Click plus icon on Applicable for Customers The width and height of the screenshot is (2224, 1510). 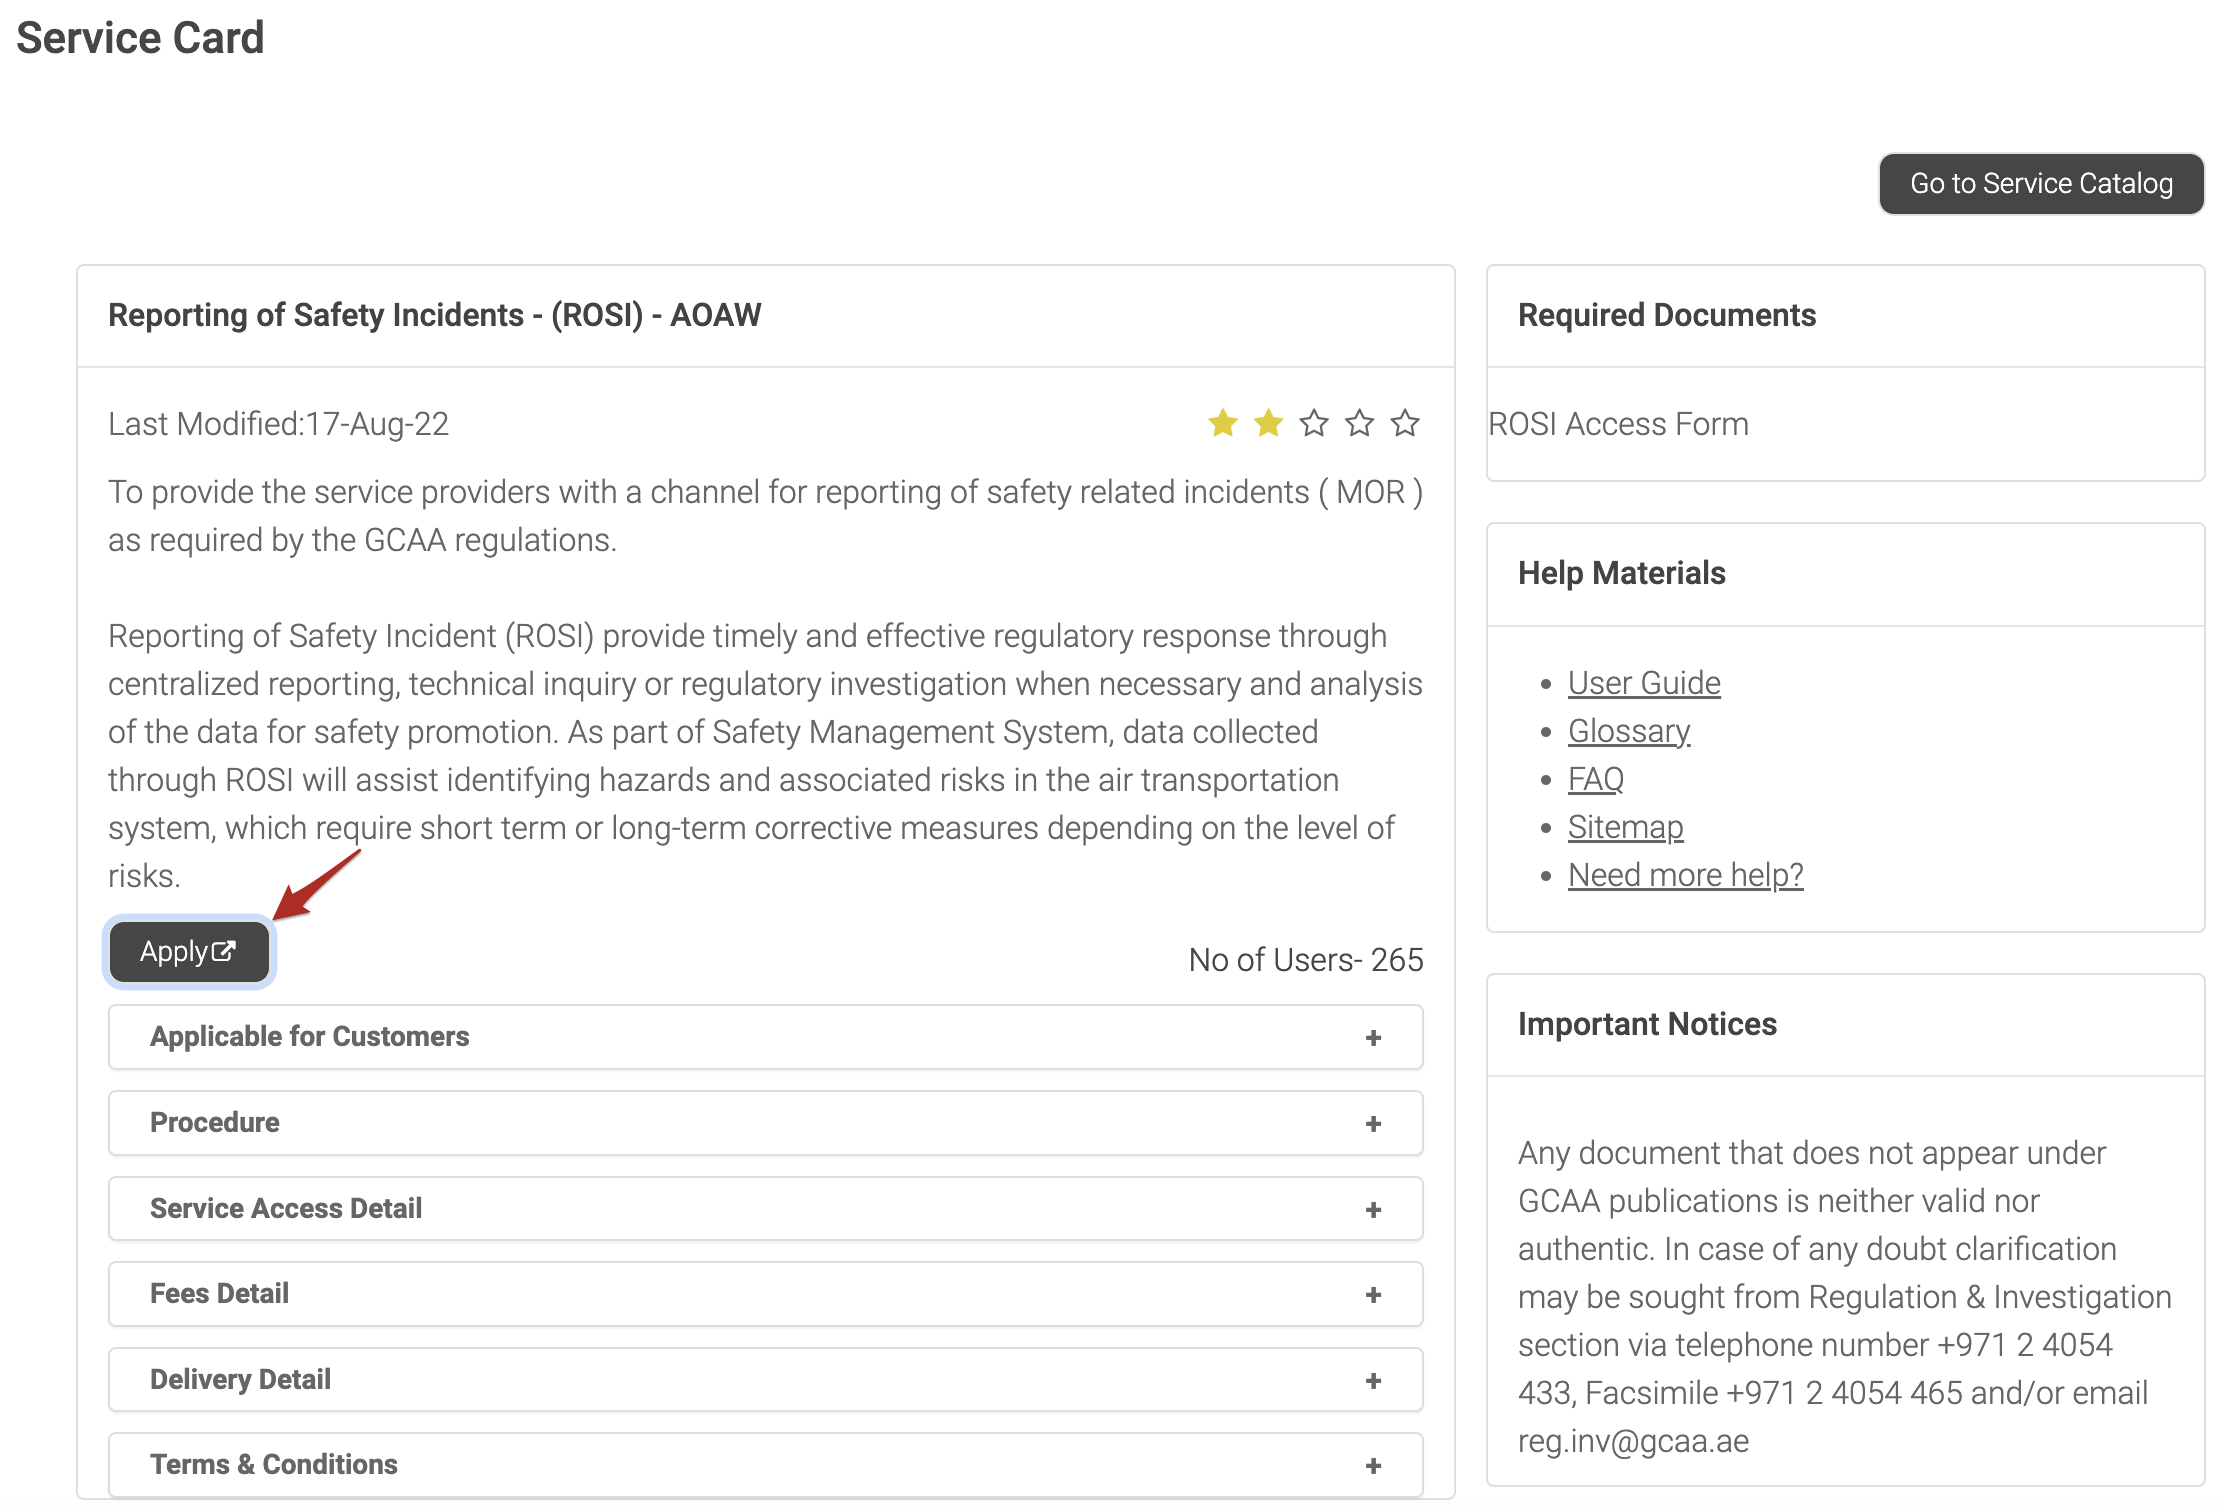(1373, 1038)
